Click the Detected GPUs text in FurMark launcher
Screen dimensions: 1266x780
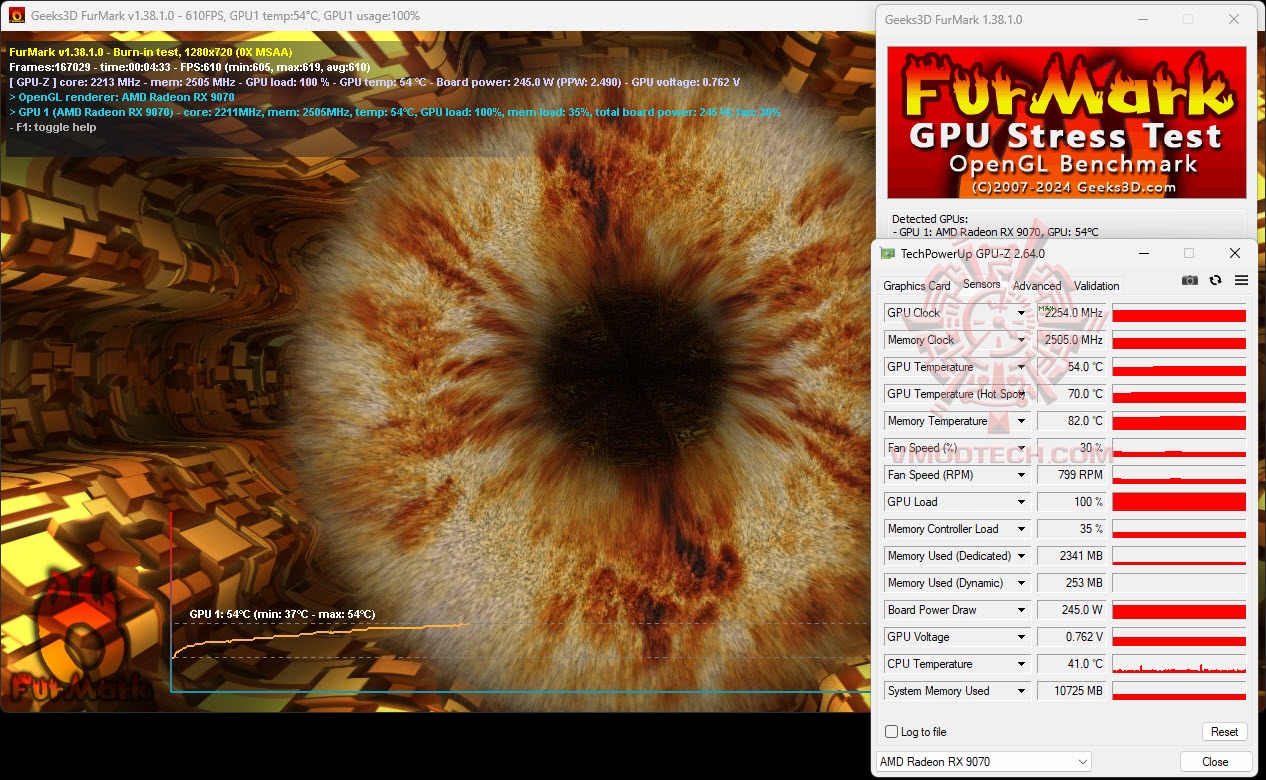pos(929,219)
